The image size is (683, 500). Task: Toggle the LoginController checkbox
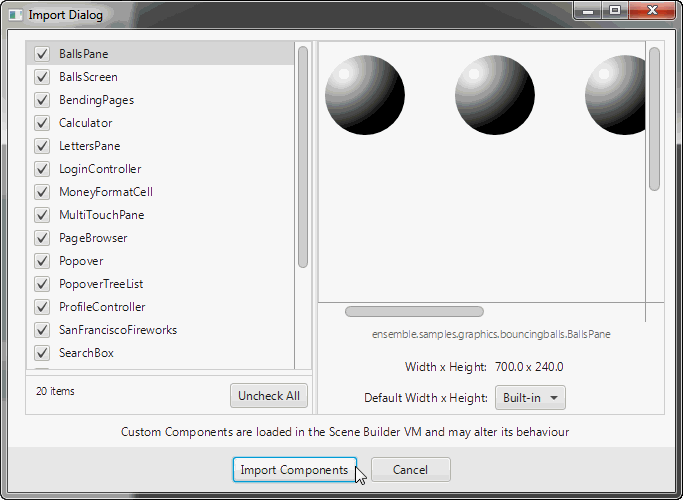42,169
